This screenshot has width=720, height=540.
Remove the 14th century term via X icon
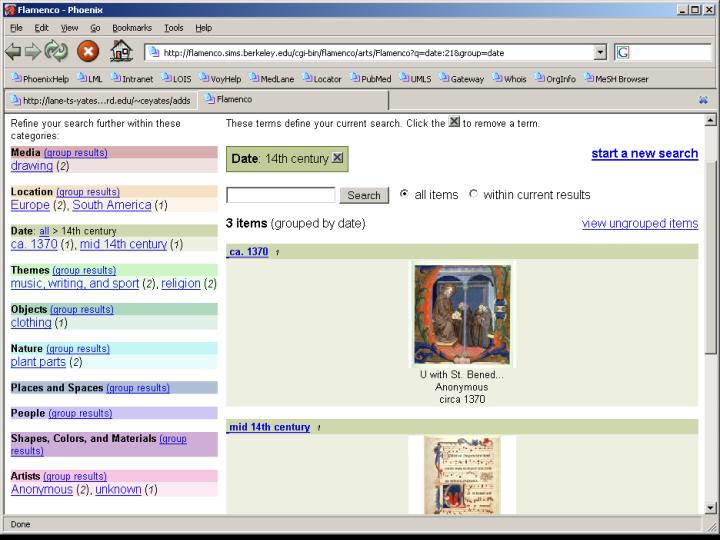click(337, 158)
